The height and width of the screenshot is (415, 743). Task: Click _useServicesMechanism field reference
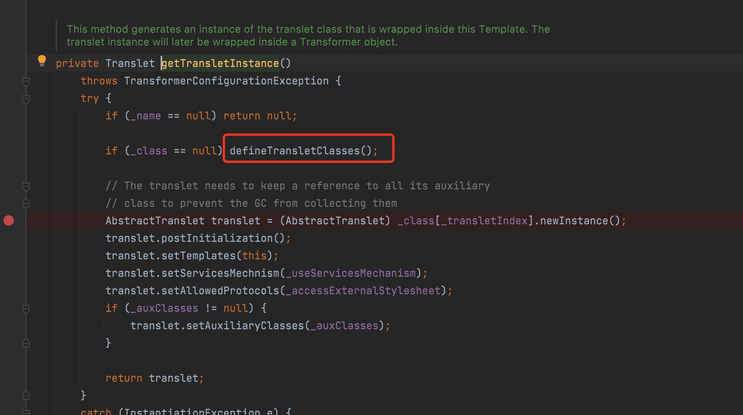coord(351,273)
